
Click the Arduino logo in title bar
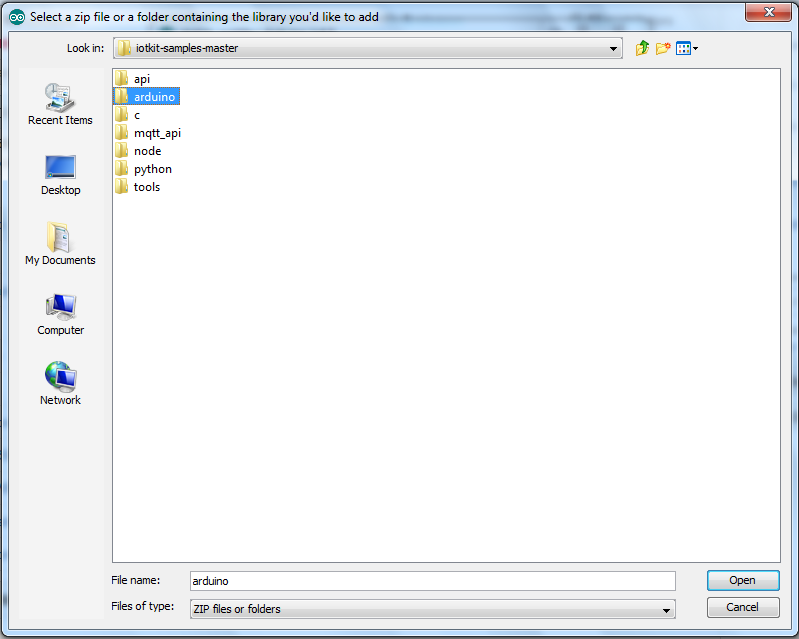coord(16,17)
